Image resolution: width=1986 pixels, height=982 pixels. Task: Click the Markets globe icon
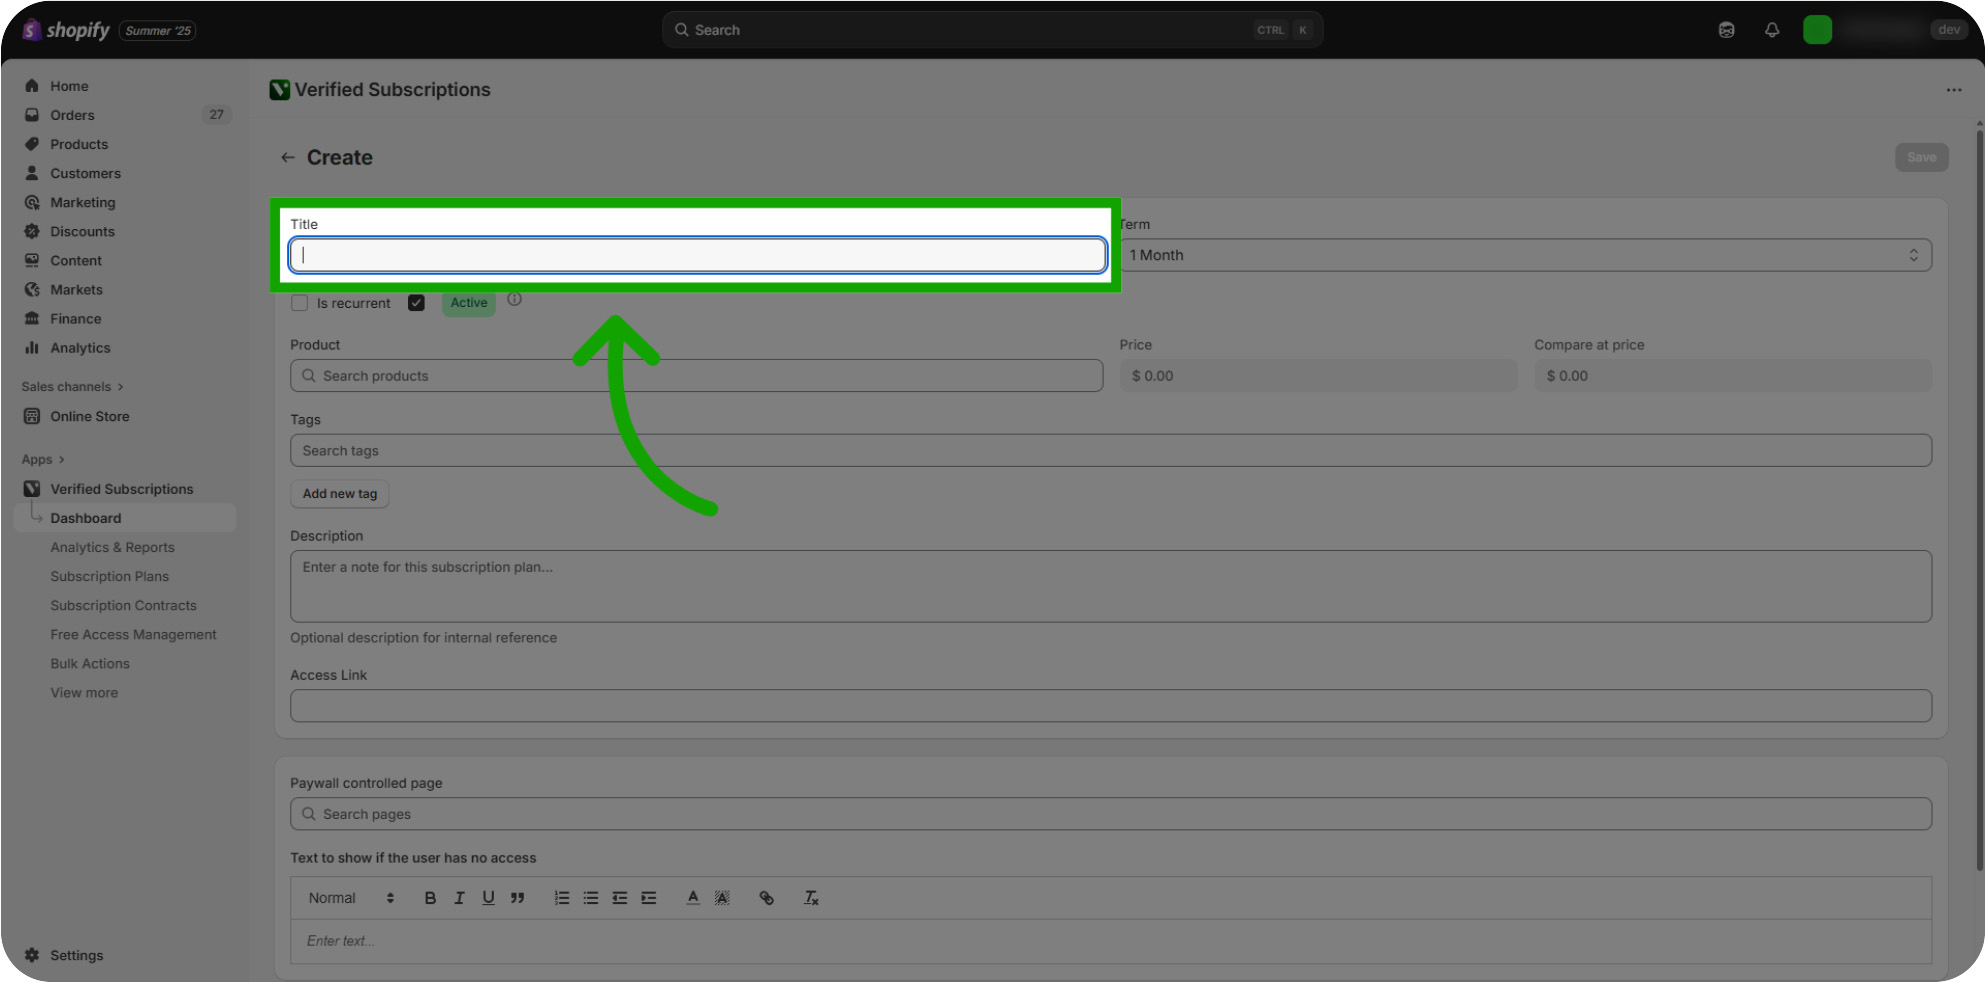[x=32, y=289]
